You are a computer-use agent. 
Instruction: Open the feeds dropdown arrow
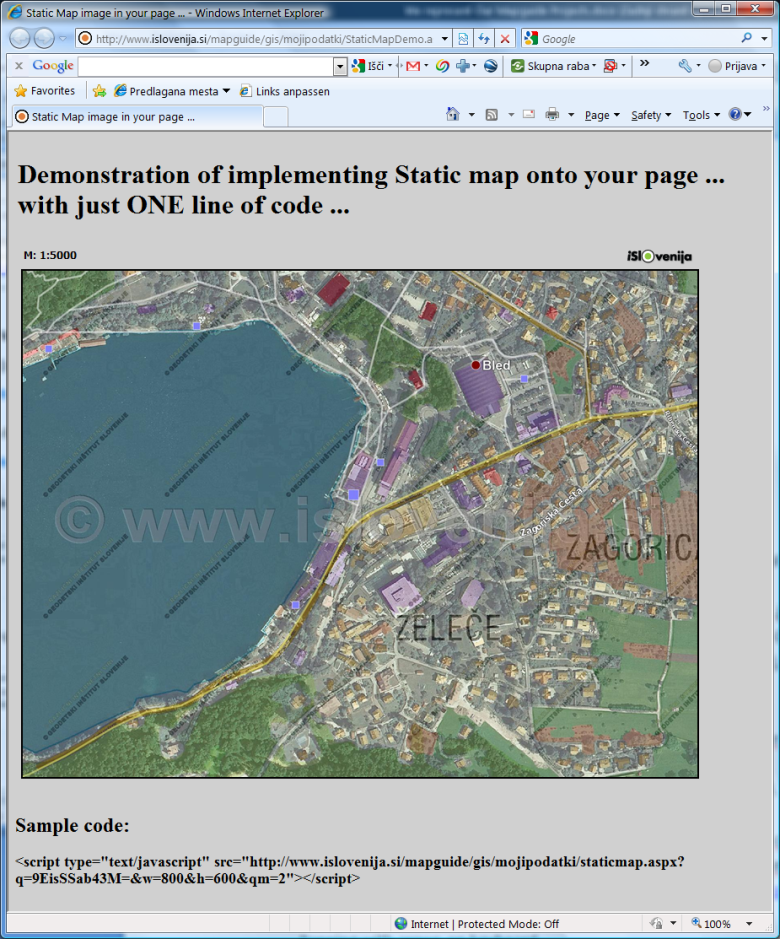(511, 114)
